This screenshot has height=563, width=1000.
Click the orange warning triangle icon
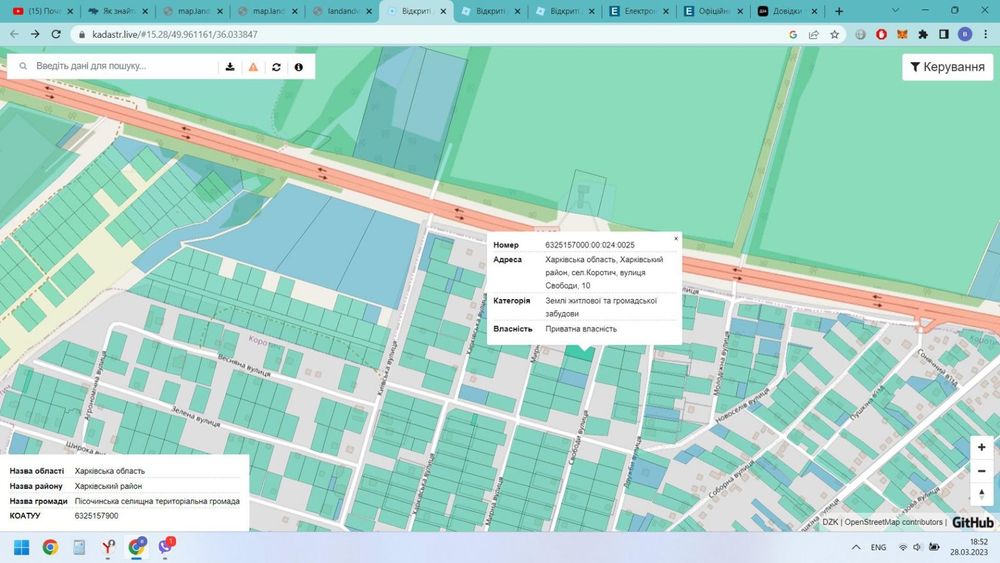pyautogui.click(x=253, y=67)
